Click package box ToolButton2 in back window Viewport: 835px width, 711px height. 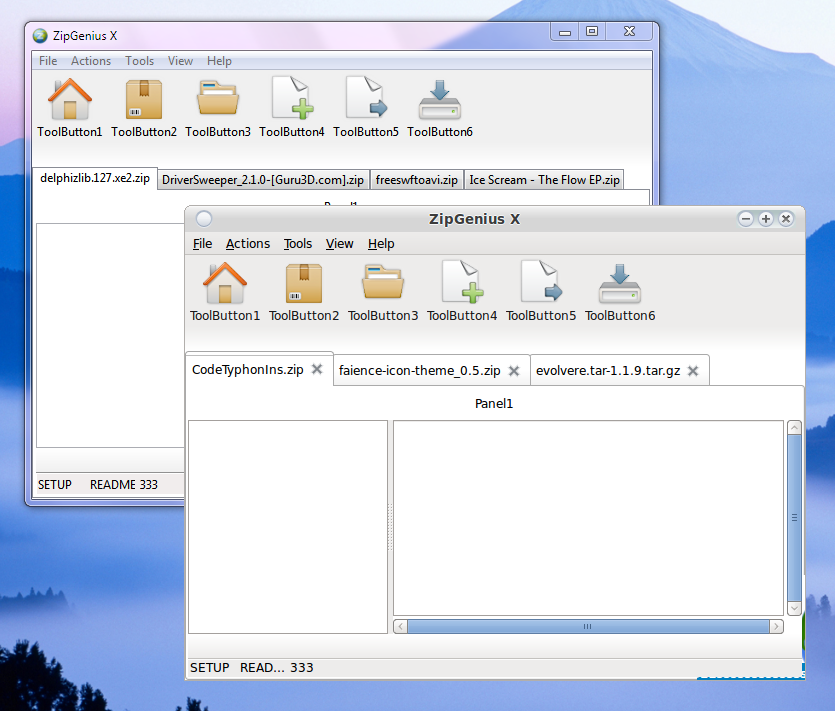[144, 107]
